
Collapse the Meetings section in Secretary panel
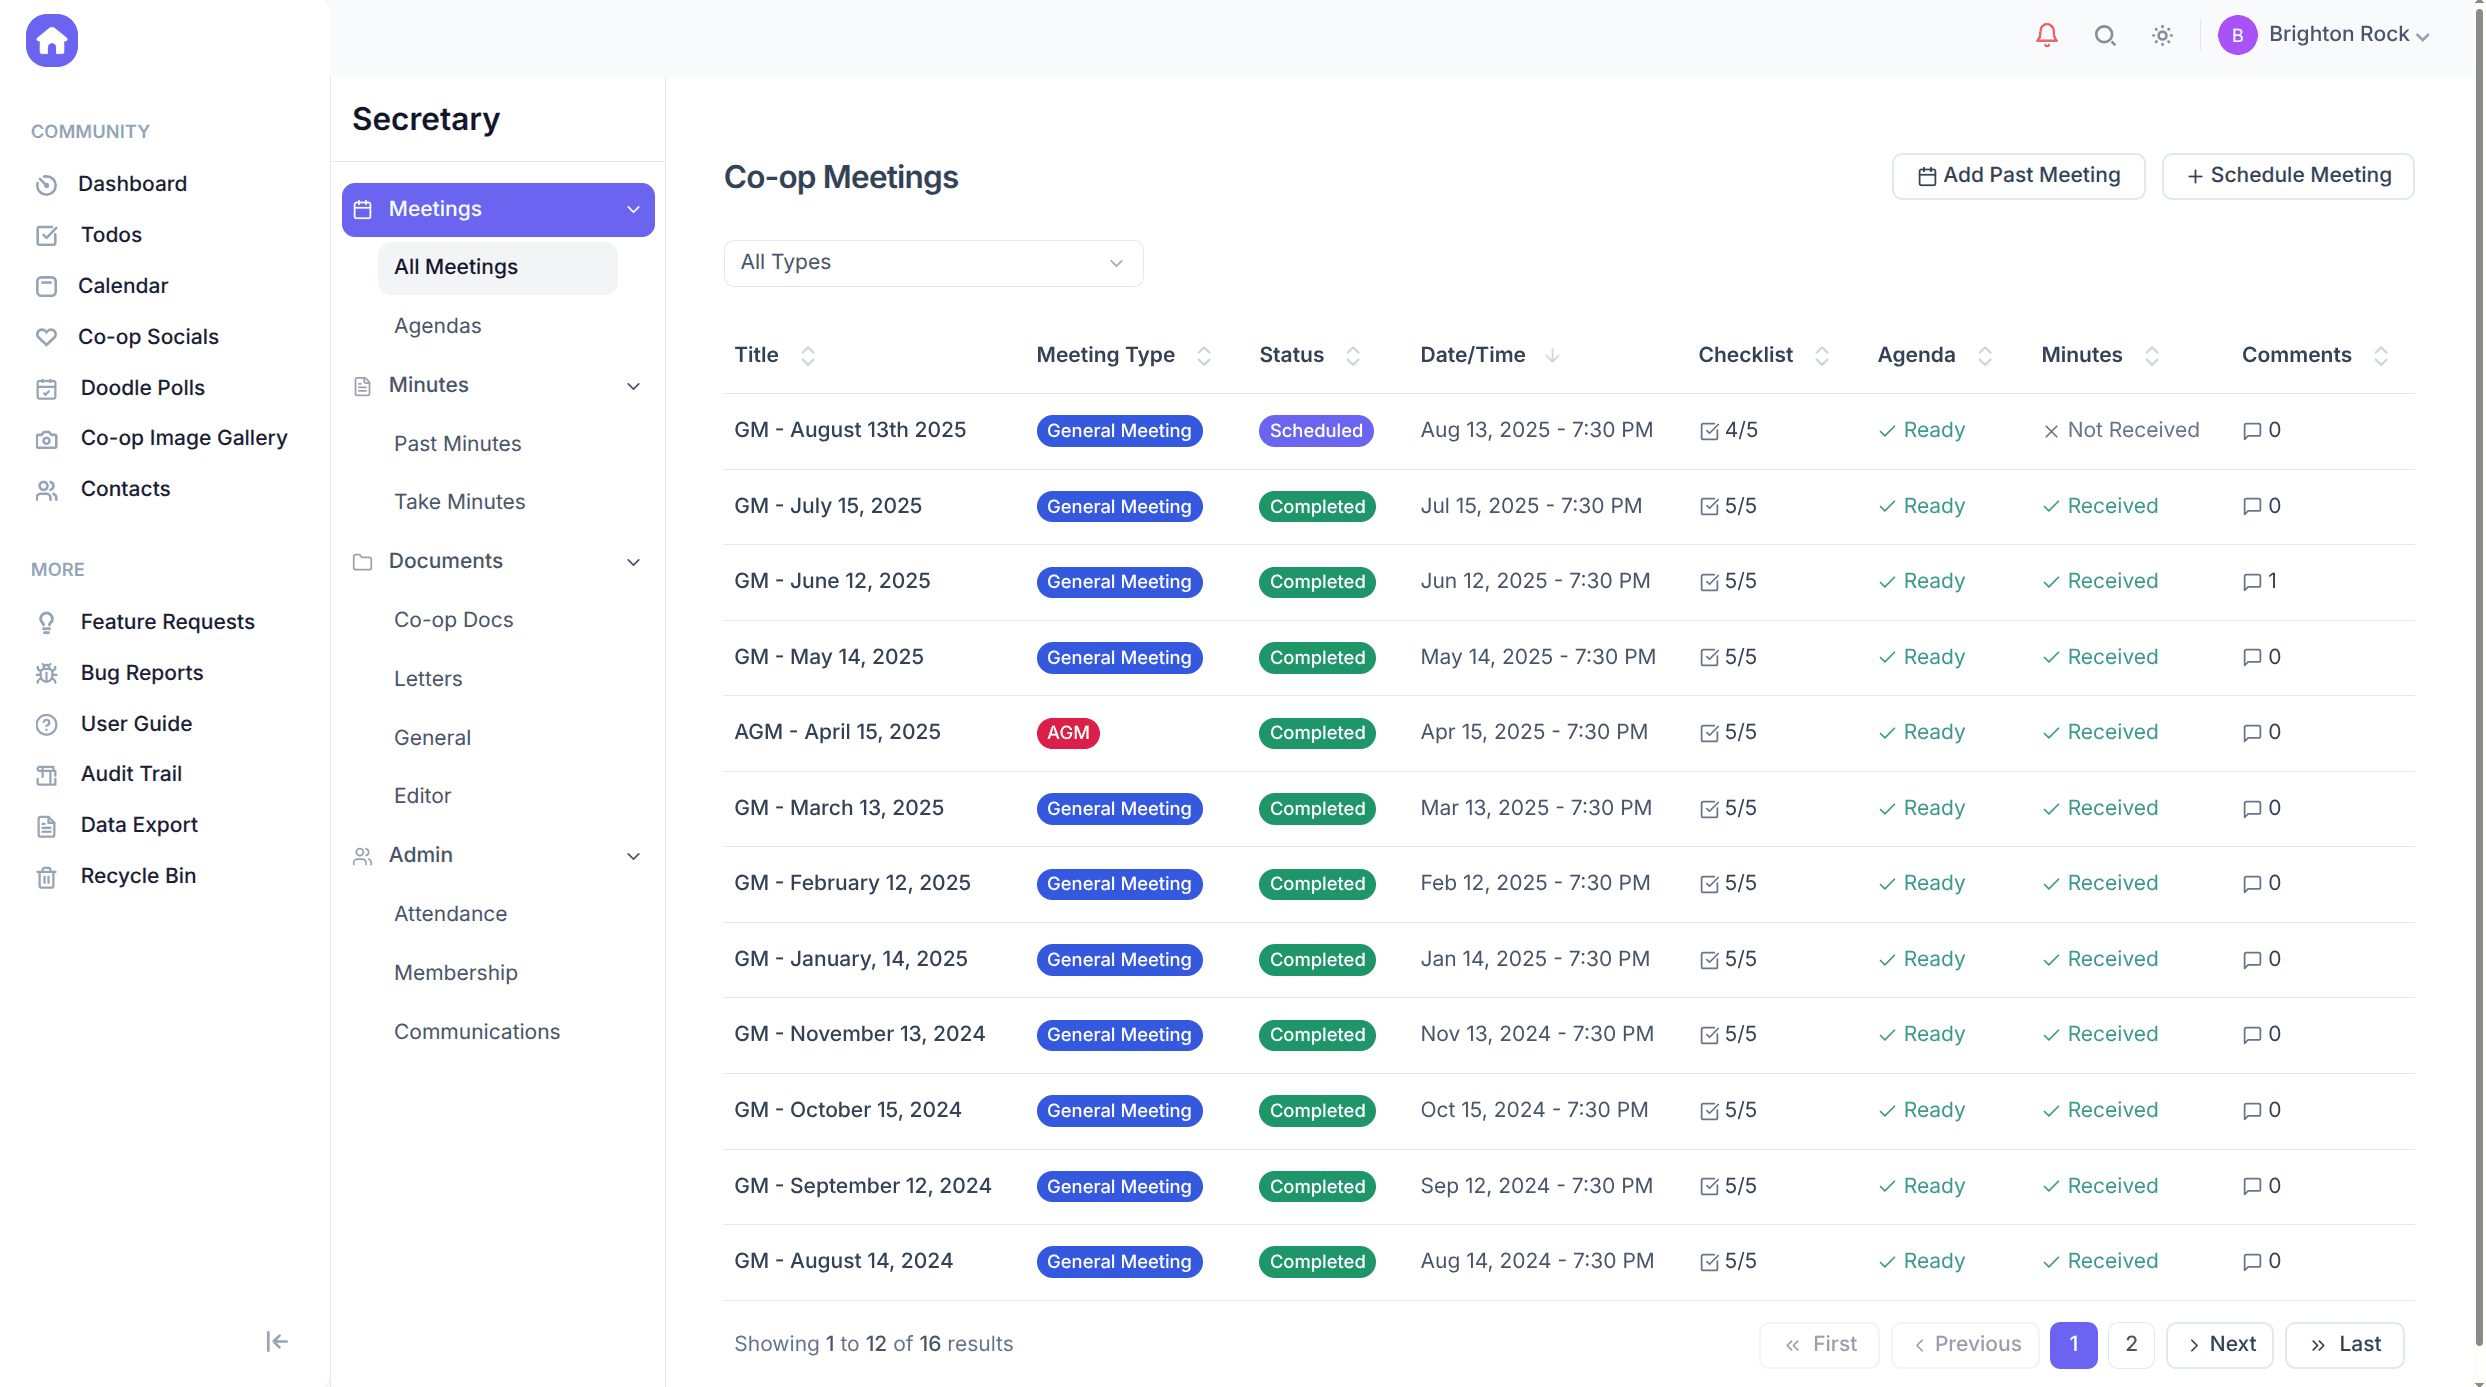[633, 209]
